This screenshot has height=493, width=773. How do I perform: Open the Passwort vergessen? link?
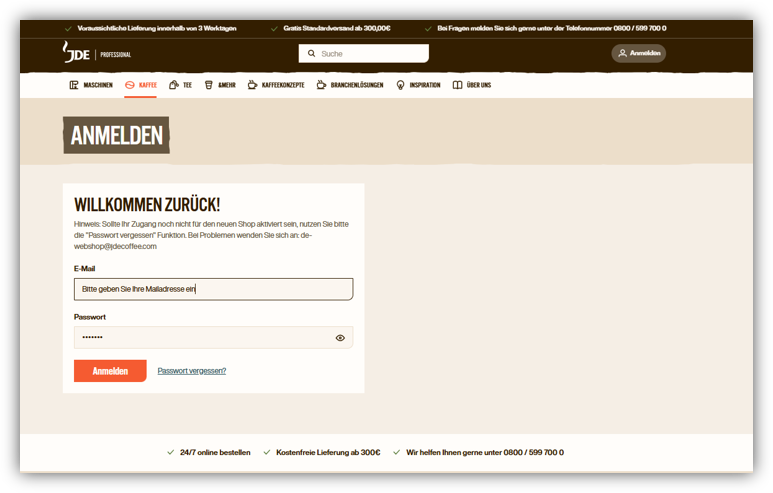pos(192,371)
